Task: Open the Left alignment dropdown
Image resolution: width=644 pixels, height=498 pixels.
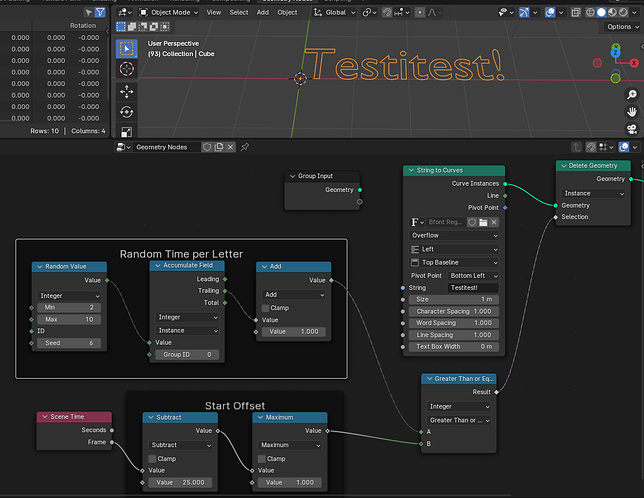Action: click(454, 249)
